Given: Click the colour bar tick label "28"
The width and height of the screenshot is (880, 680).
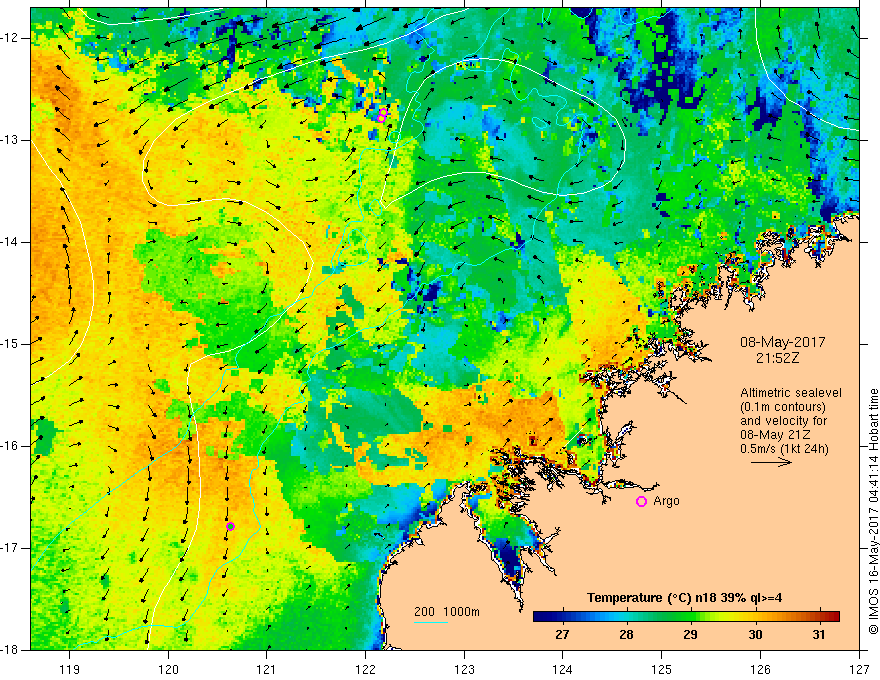Looking at the screenshot, I should (x=626, y=635).
